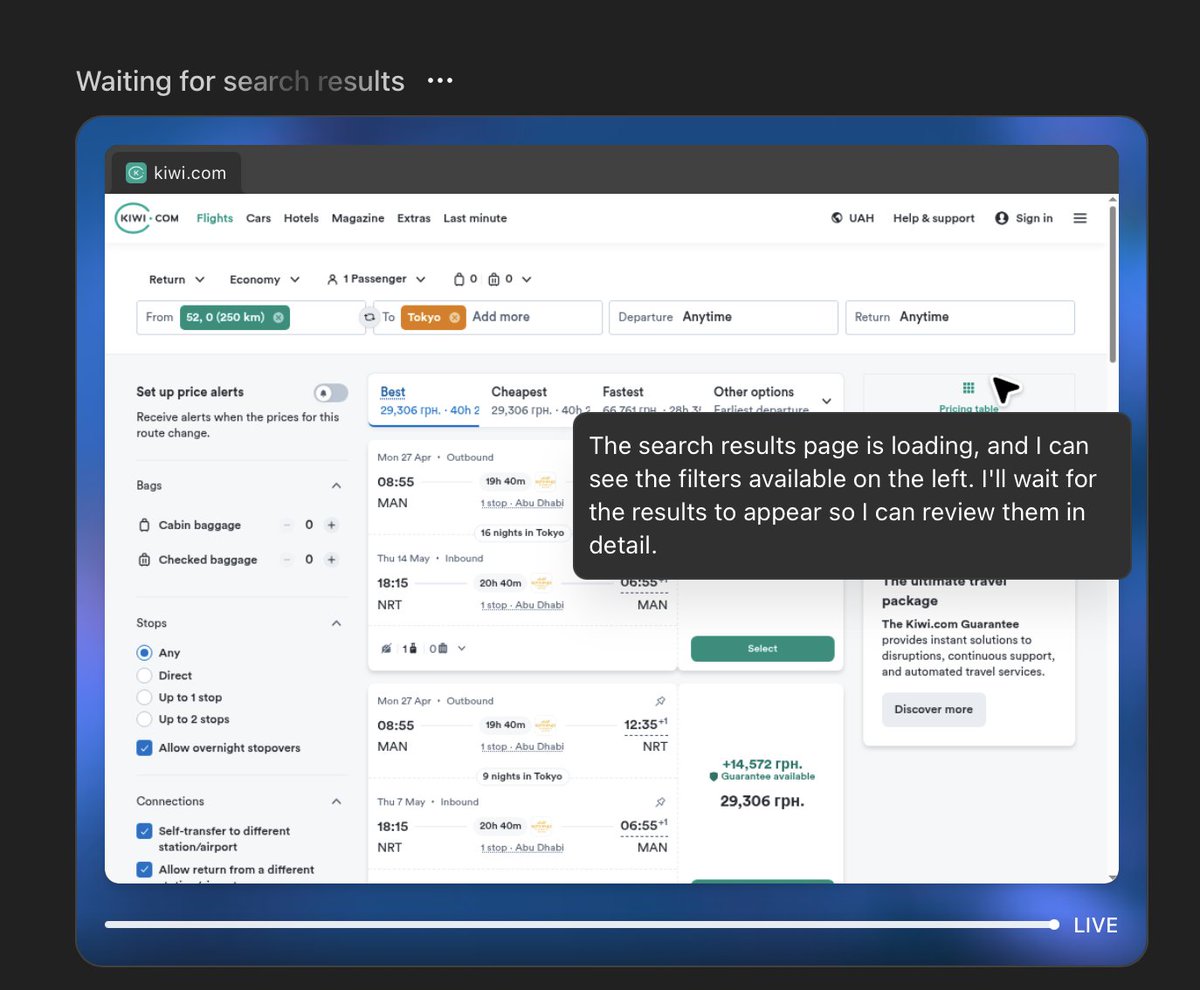
Task: Choose Up to 1 stop
Action: point(144,698)
